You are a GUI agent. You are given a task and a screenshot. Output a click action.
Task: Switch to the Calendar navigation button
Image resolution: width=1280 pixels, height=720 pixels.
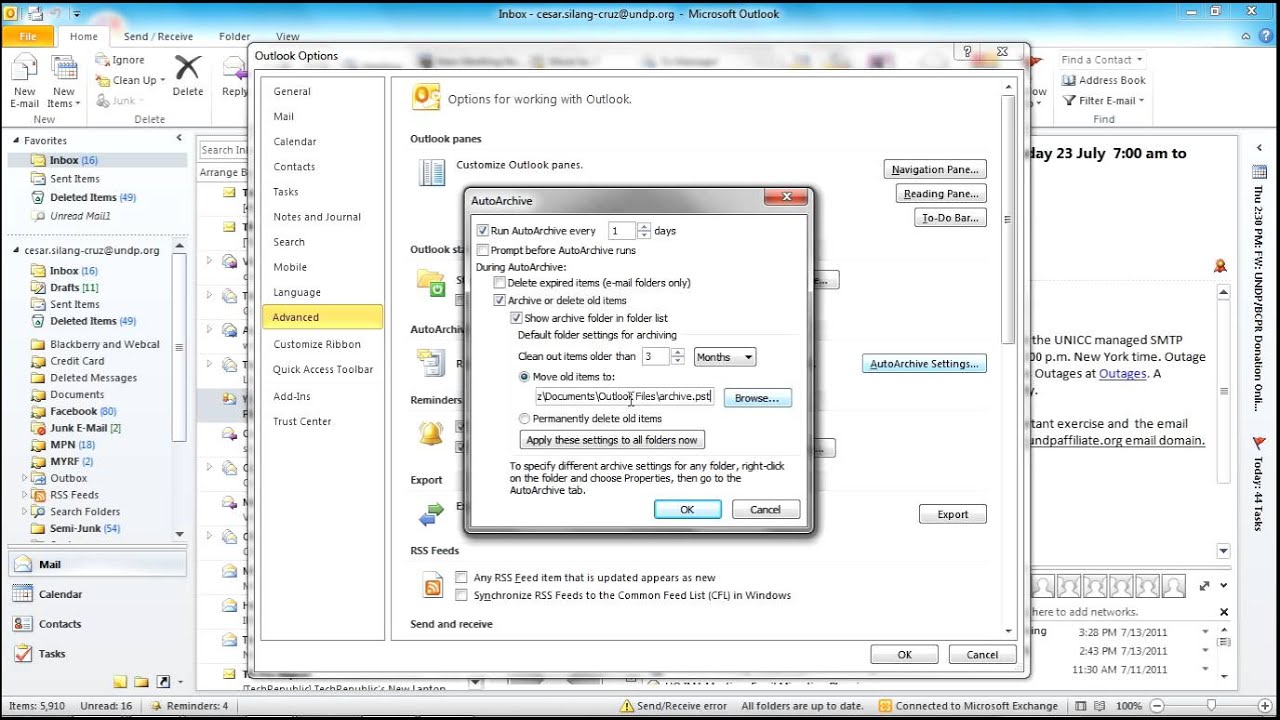pos(96,594)
